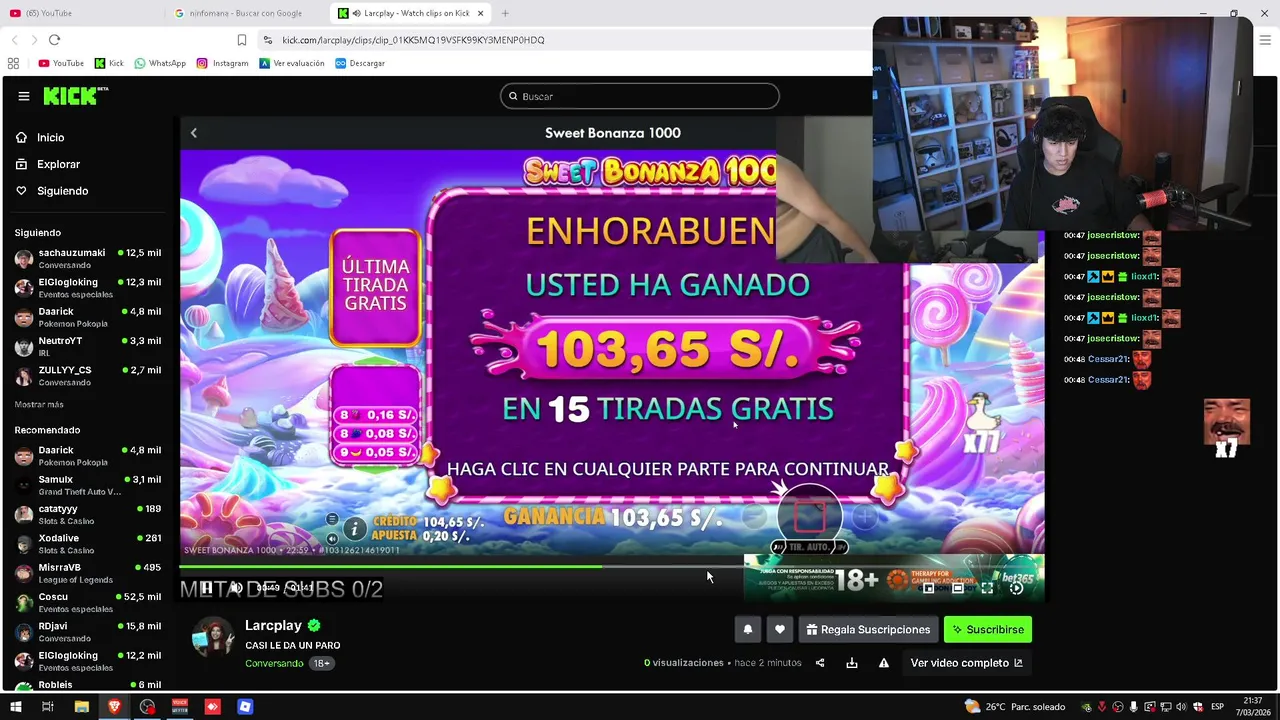Follow Larcplay with the heart button
1280x720 pixels.
pos(780,630)
